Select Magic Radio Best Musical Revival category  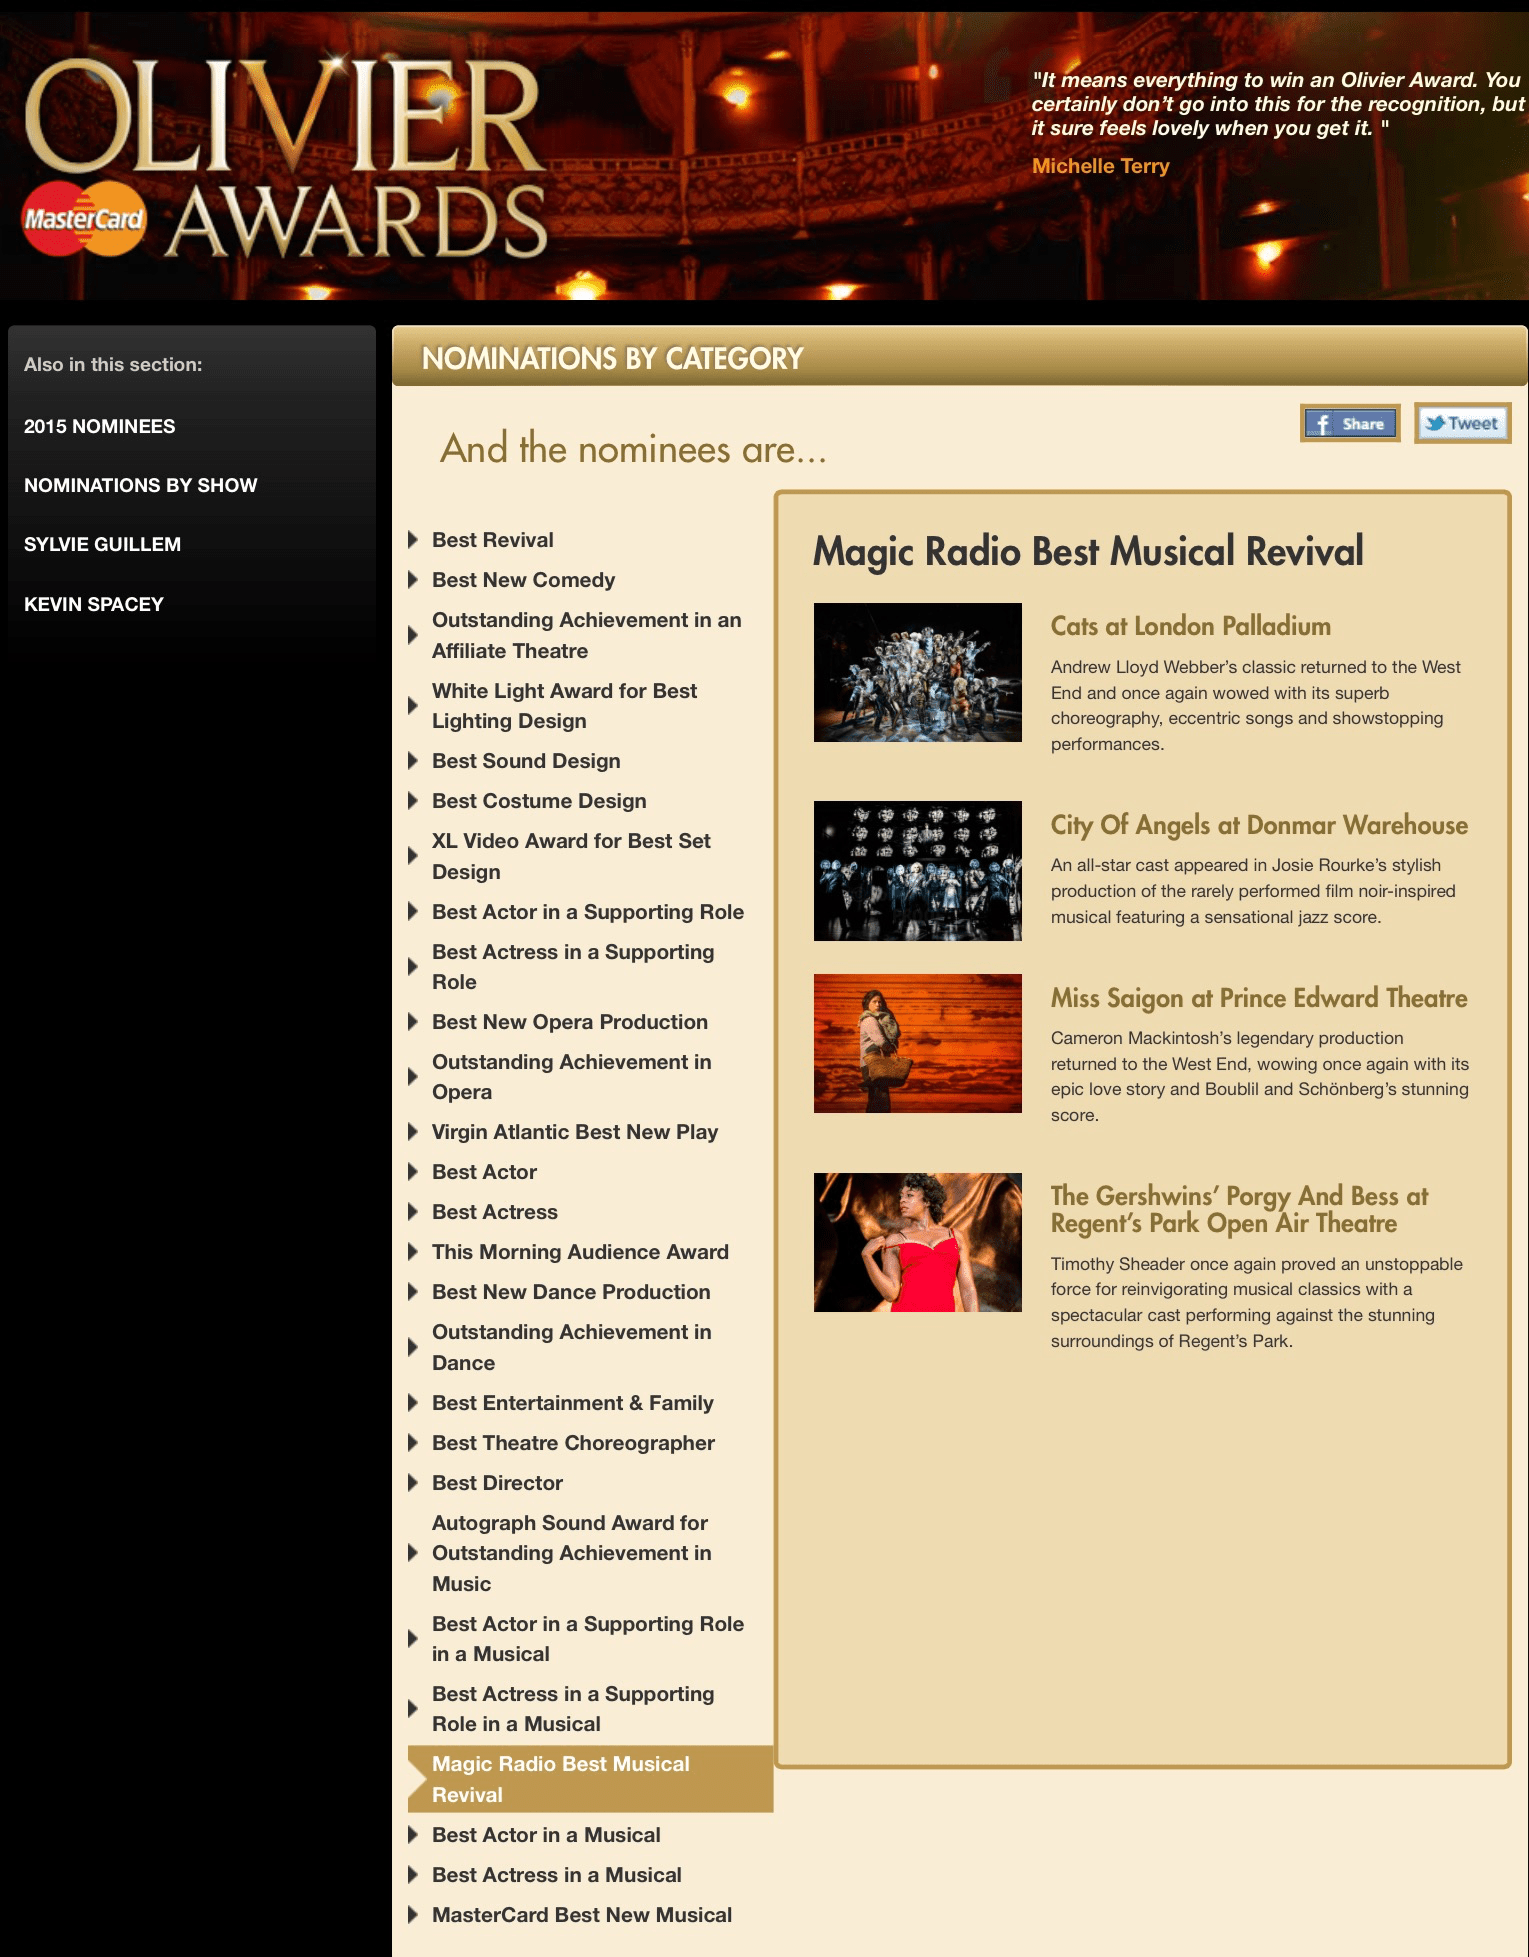560,1778
